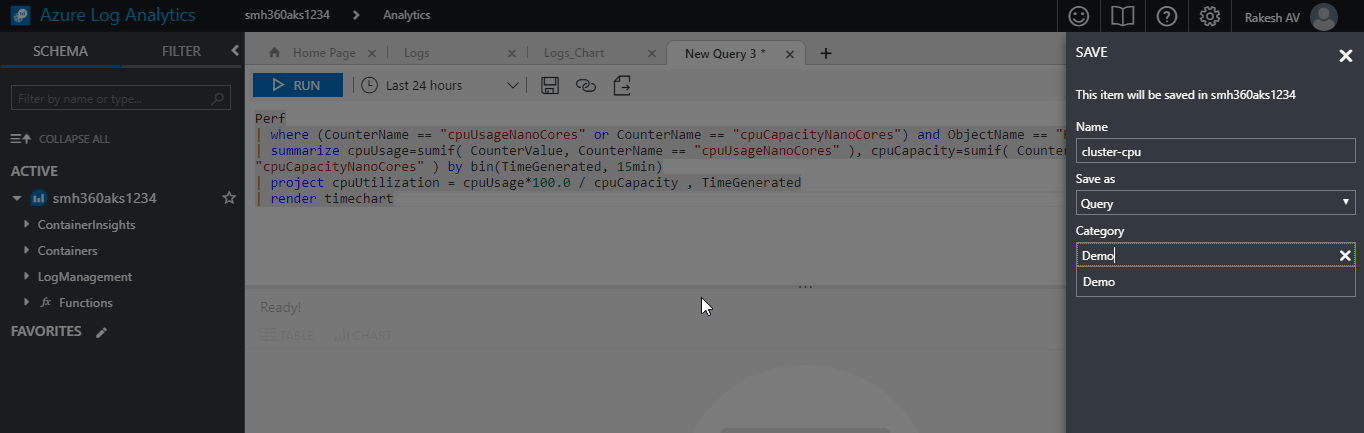Favorite the smh360aks1234 workspace star

229,198
